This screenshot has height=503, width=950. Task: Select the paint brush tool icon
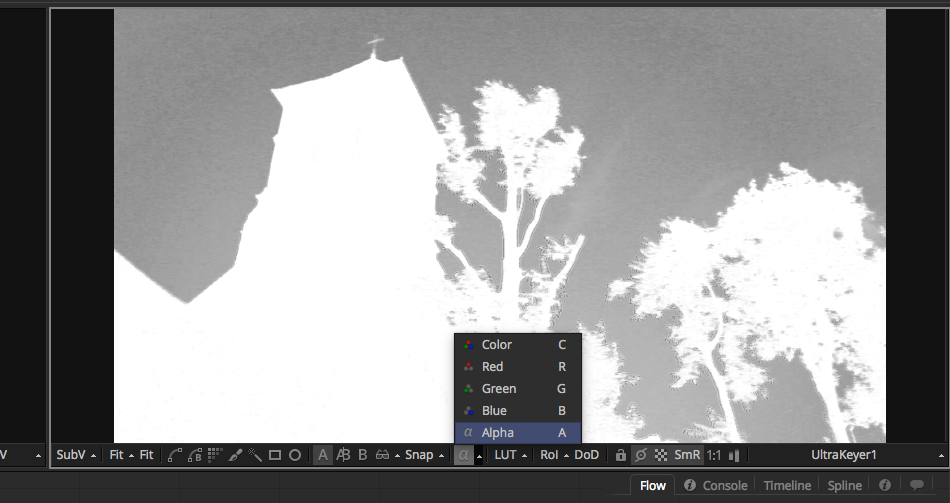236,455
